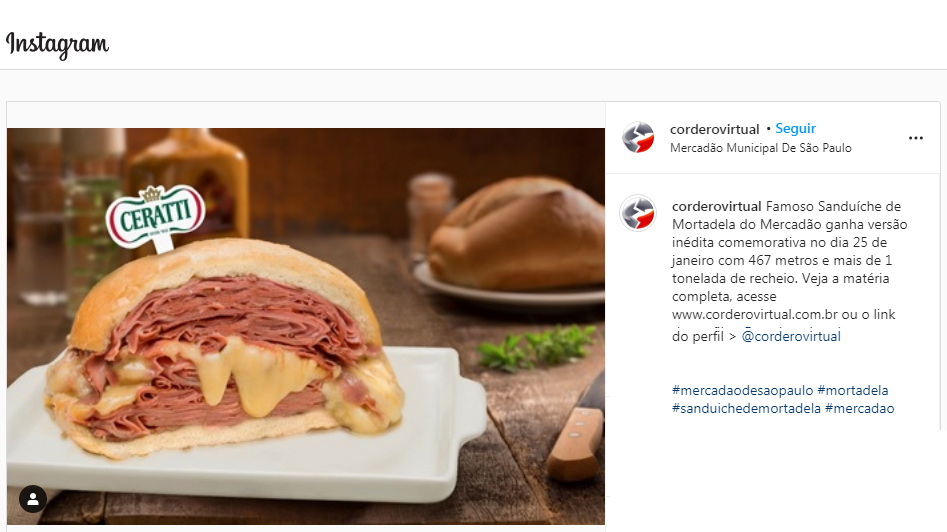Follow corderovirtual with the Seguir button
This screenshot has width=947, height=532.
795,129
